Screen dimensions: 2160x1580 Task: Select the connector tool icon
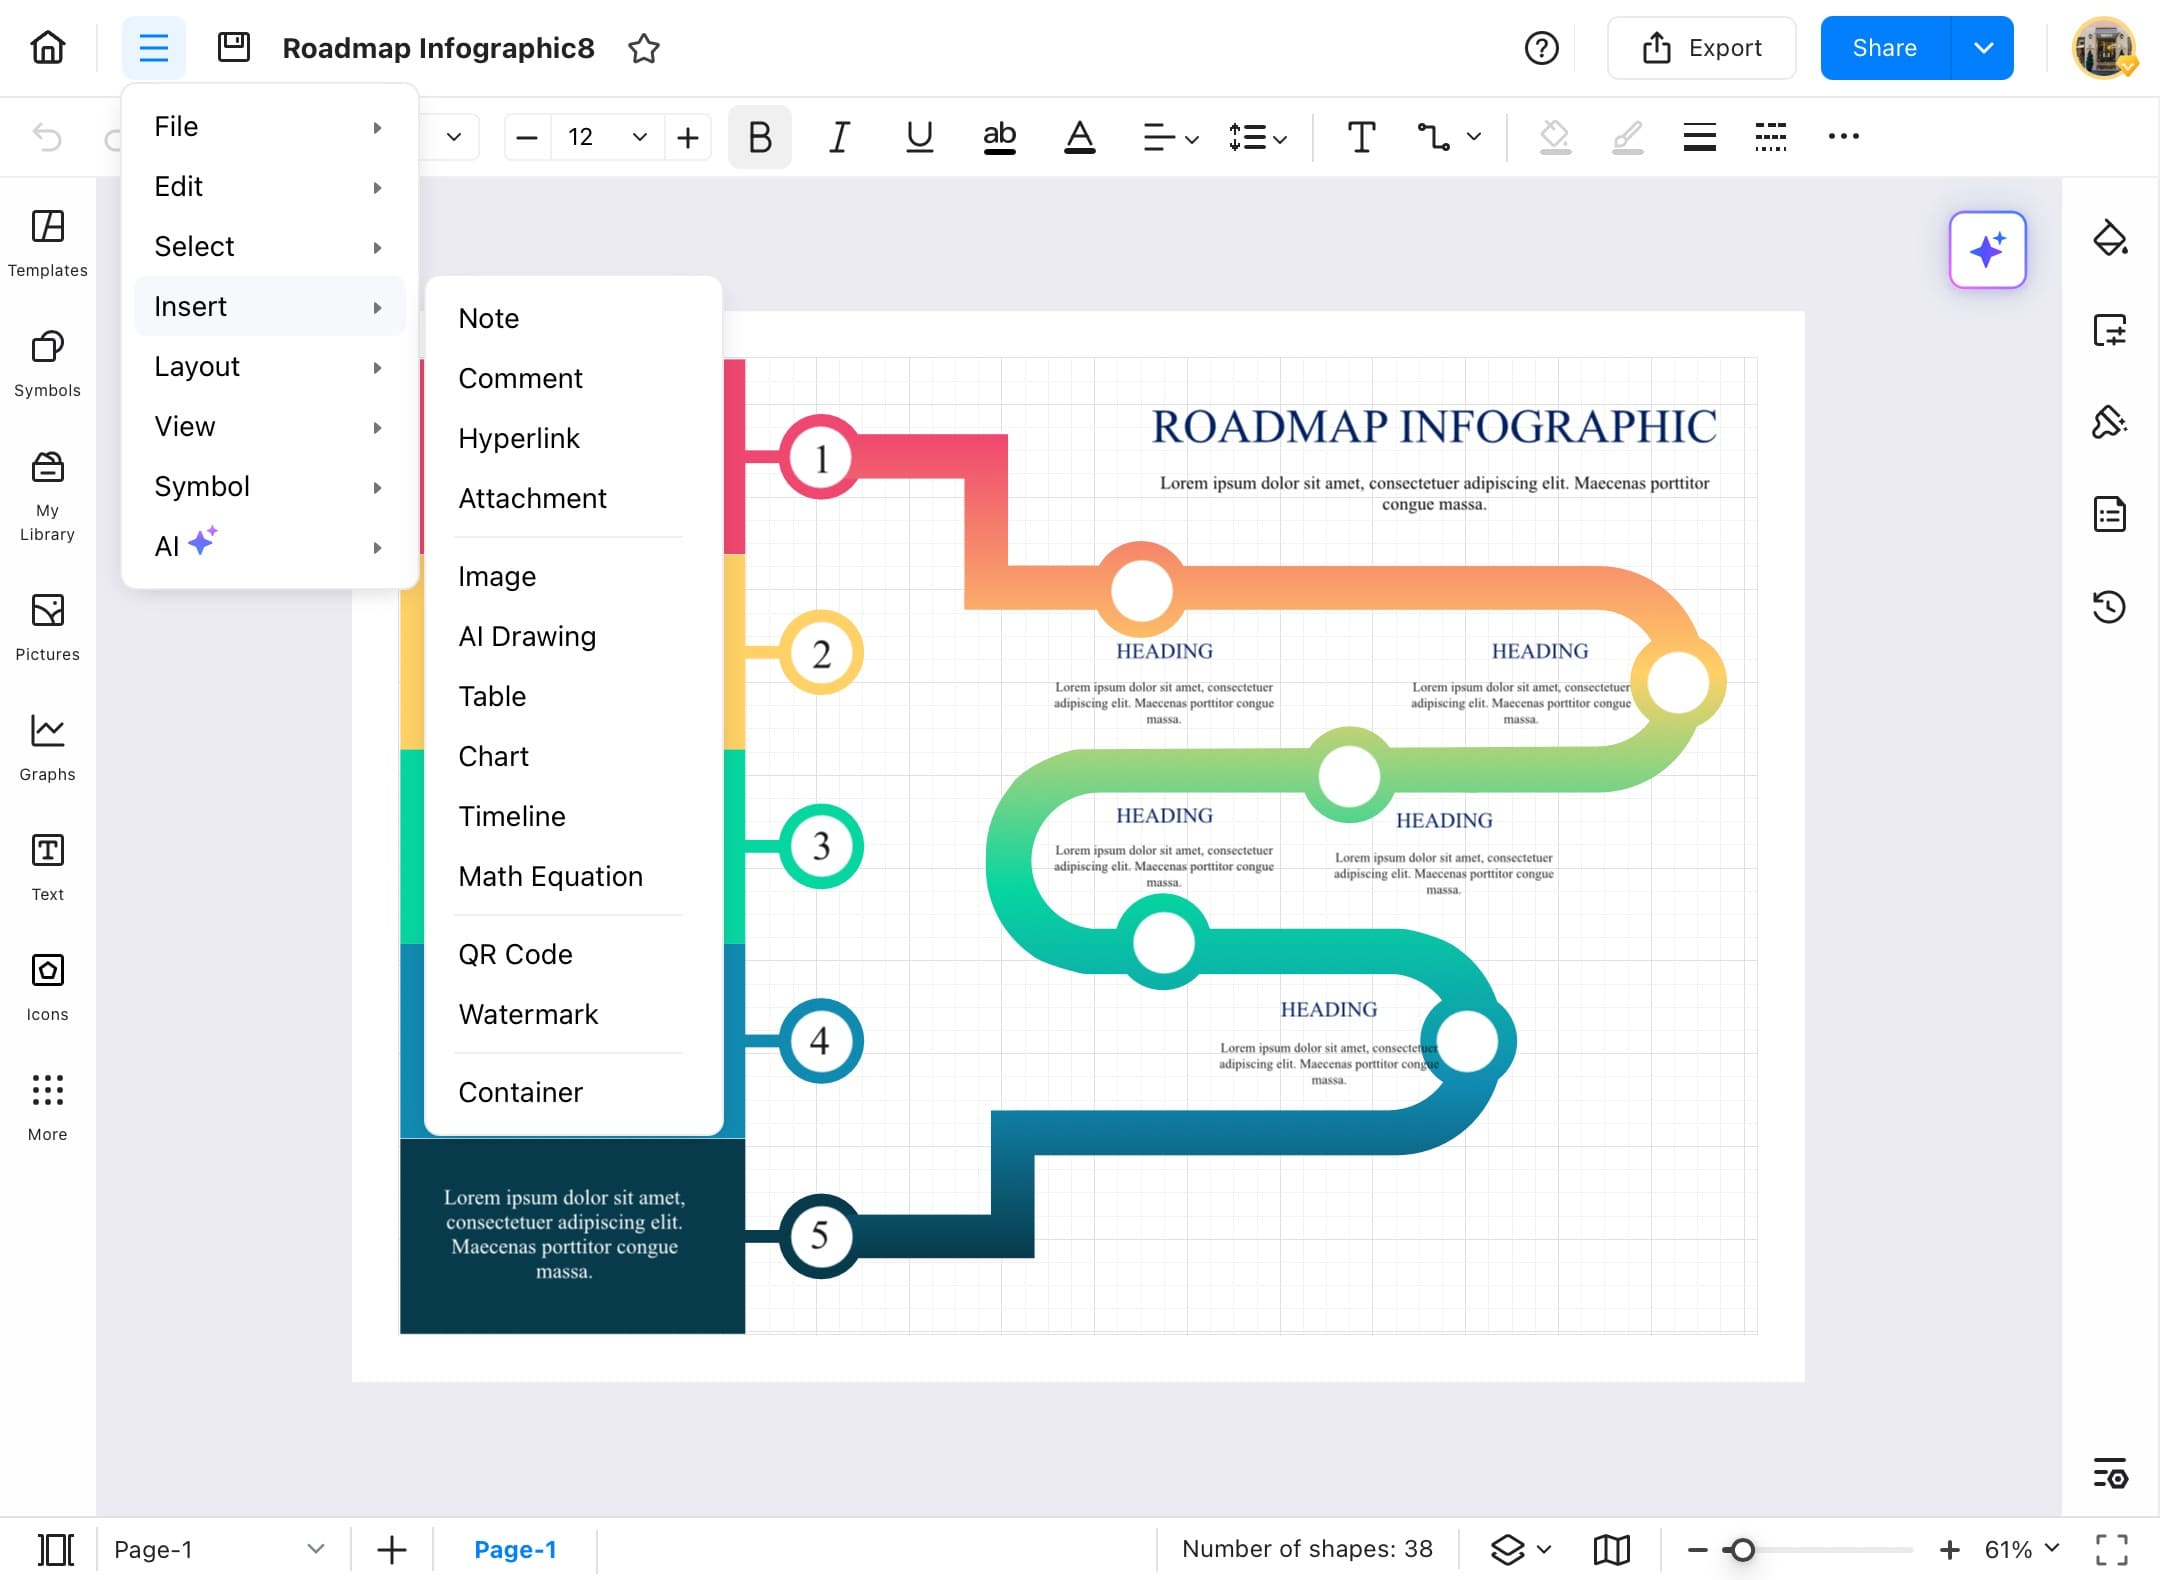tap(1434, 137)
